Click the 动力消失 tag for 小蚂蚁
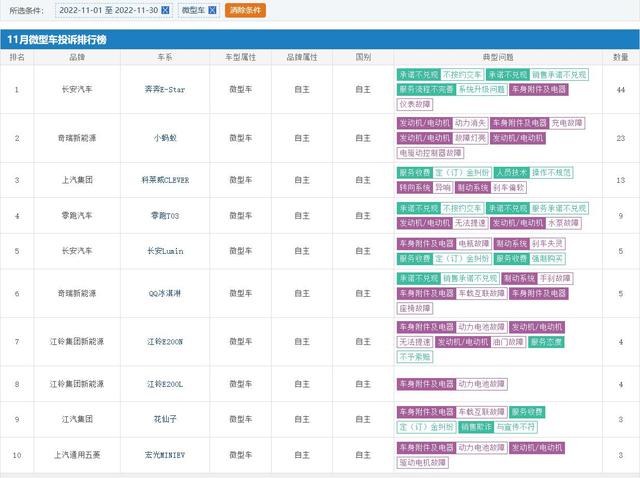The image size is (640, 478). pos(470,123)
